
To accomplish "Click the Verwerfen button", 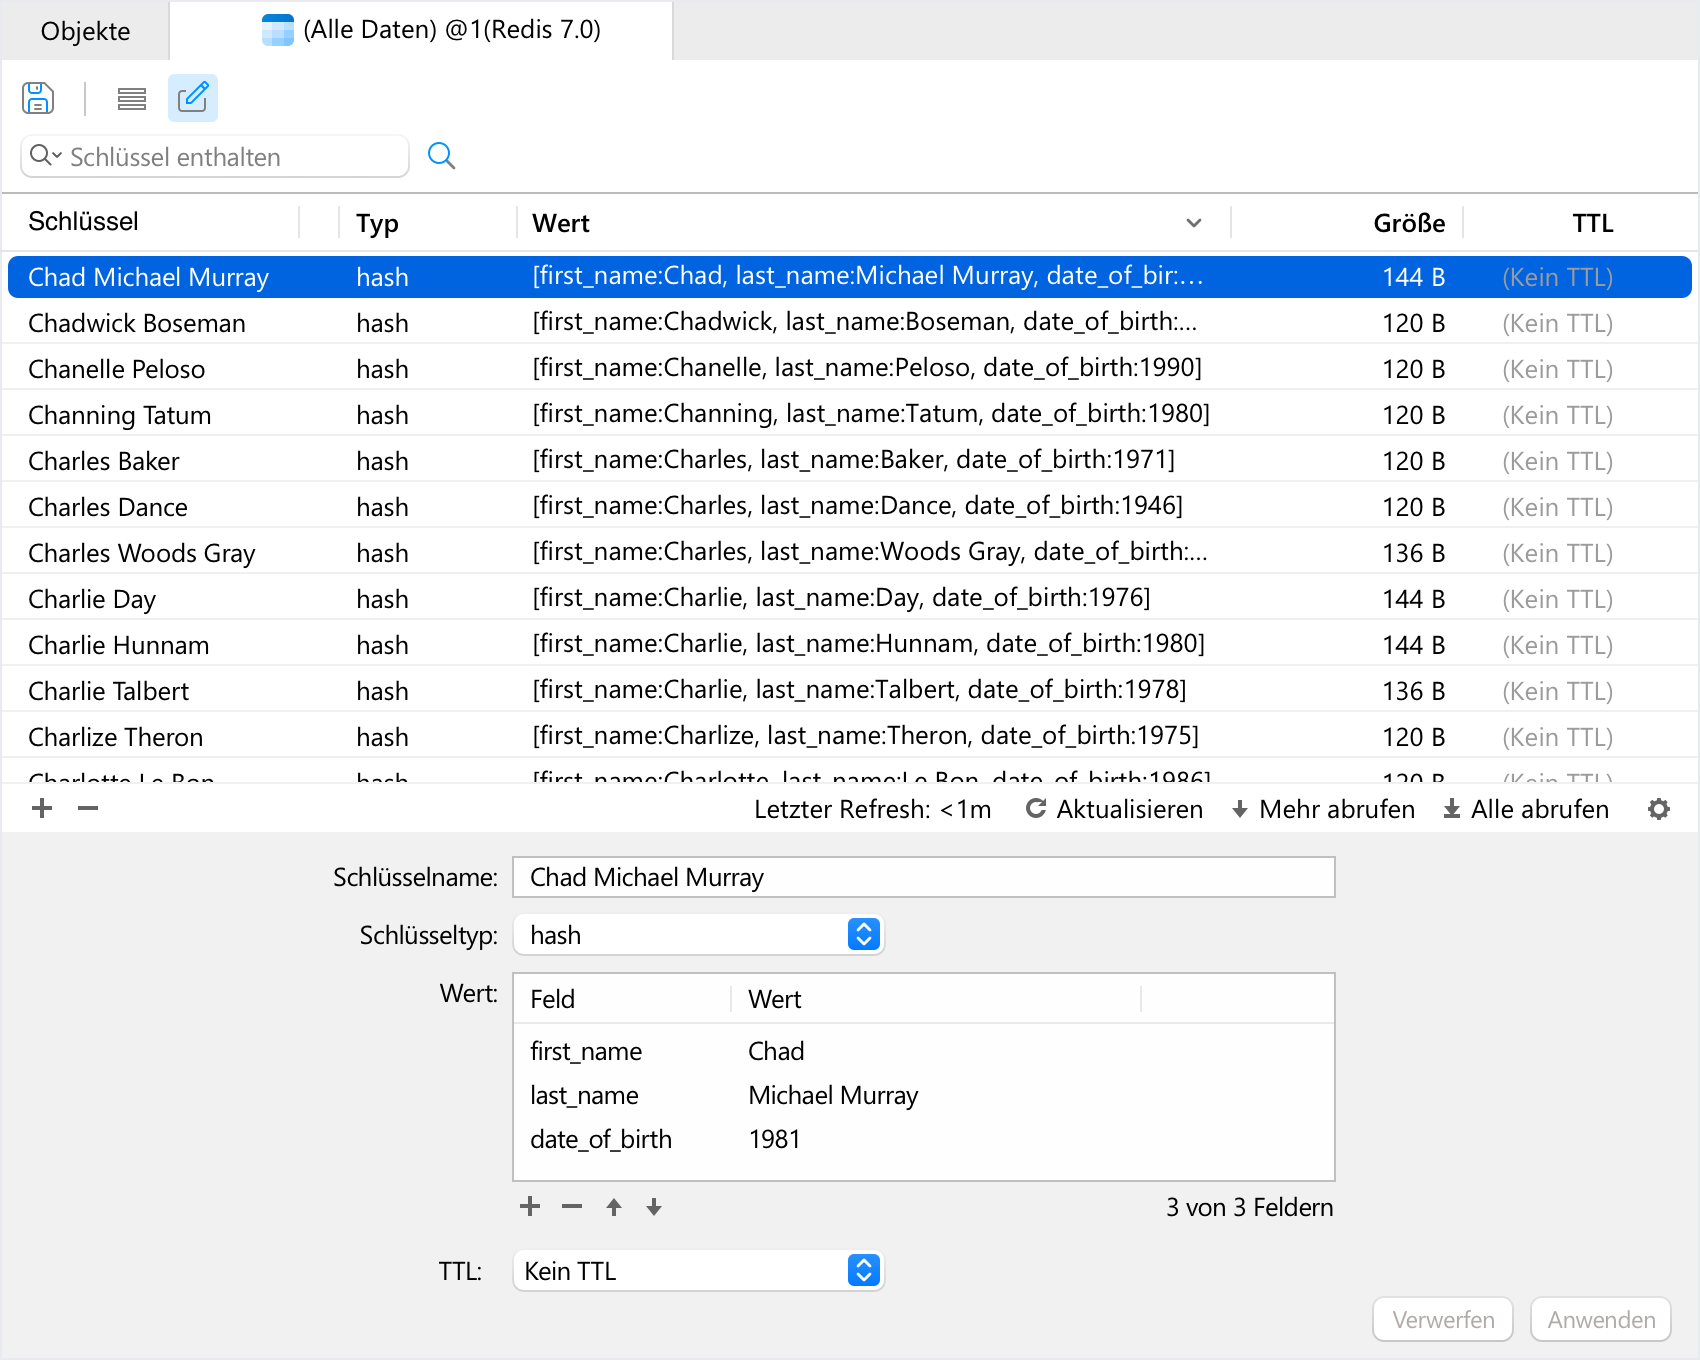I will tap(1443, 1320).
